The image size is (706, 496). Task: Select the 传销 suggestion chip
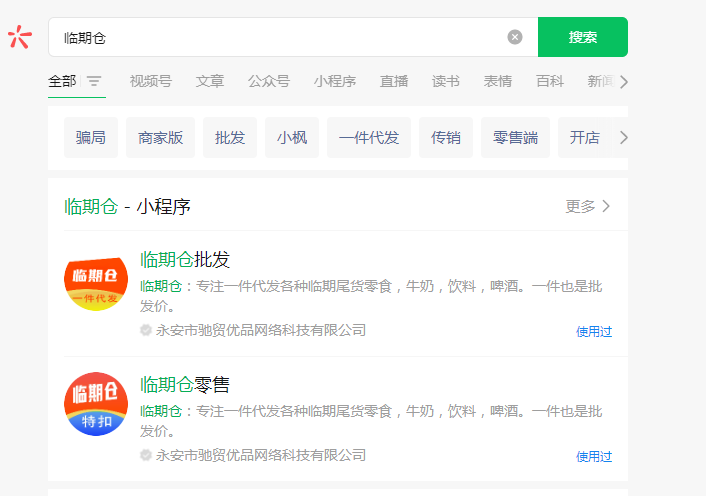(446, 137)
